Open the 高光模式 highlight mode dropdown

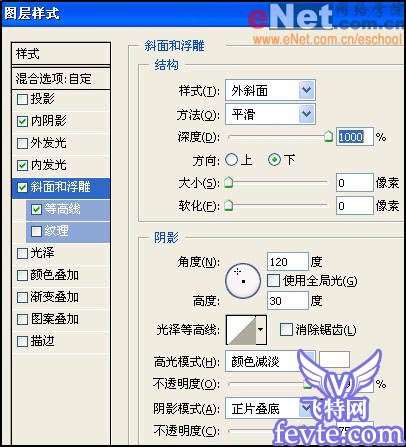coord(270,361)
